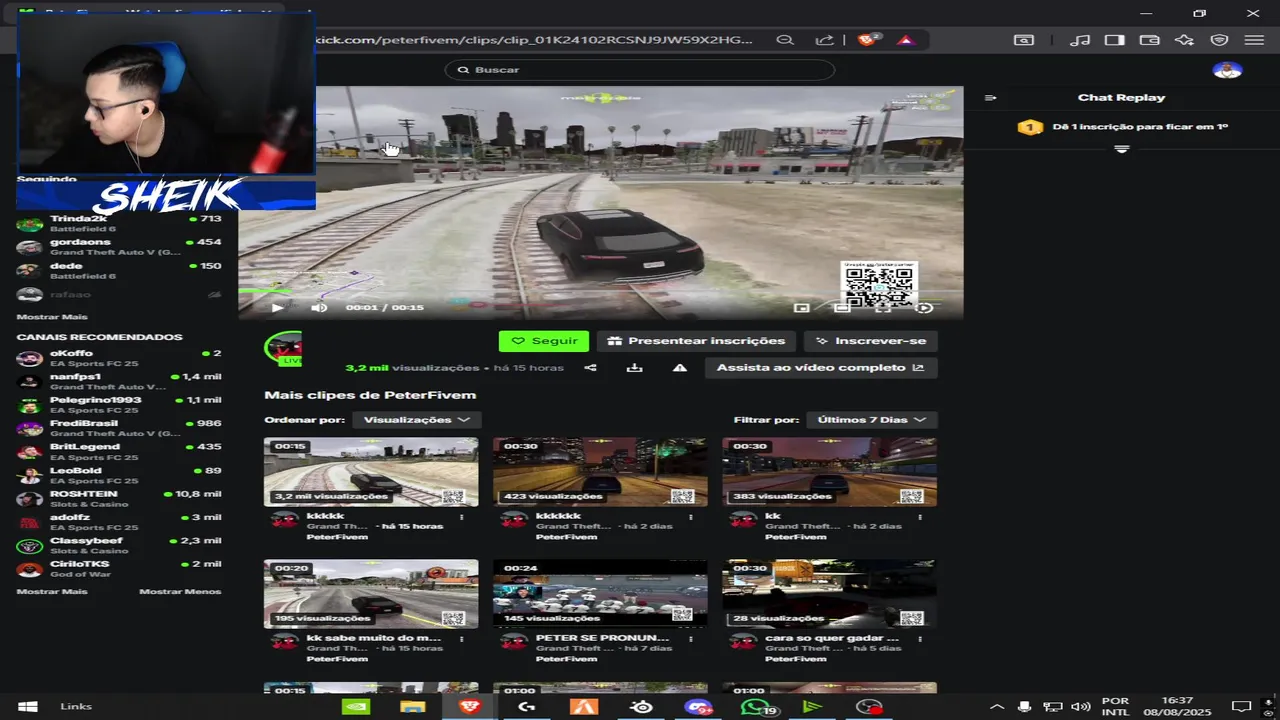The height and width of the screenshot is (720, 1280).
Task: Share the clip via share icon
Action: coord(590,368)
